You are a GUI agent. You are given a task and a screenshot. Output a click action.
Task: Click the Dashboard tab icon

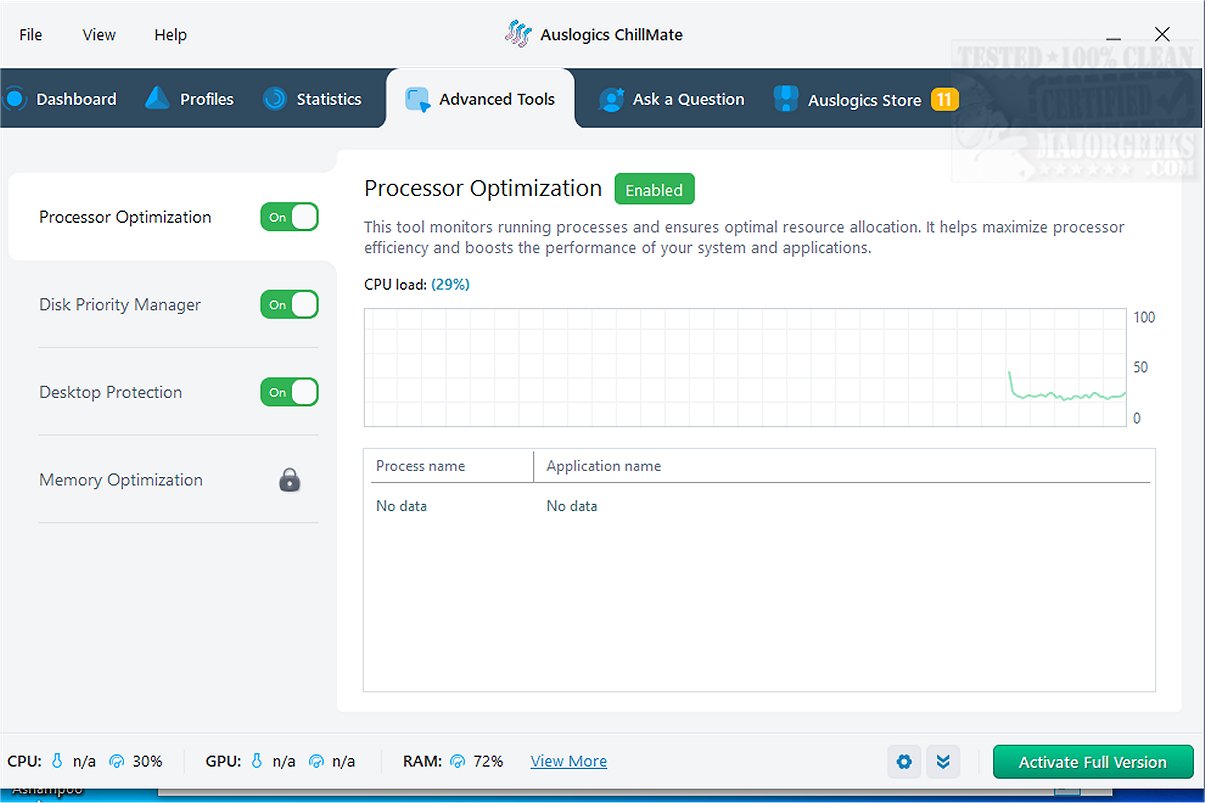click(14, 99)
